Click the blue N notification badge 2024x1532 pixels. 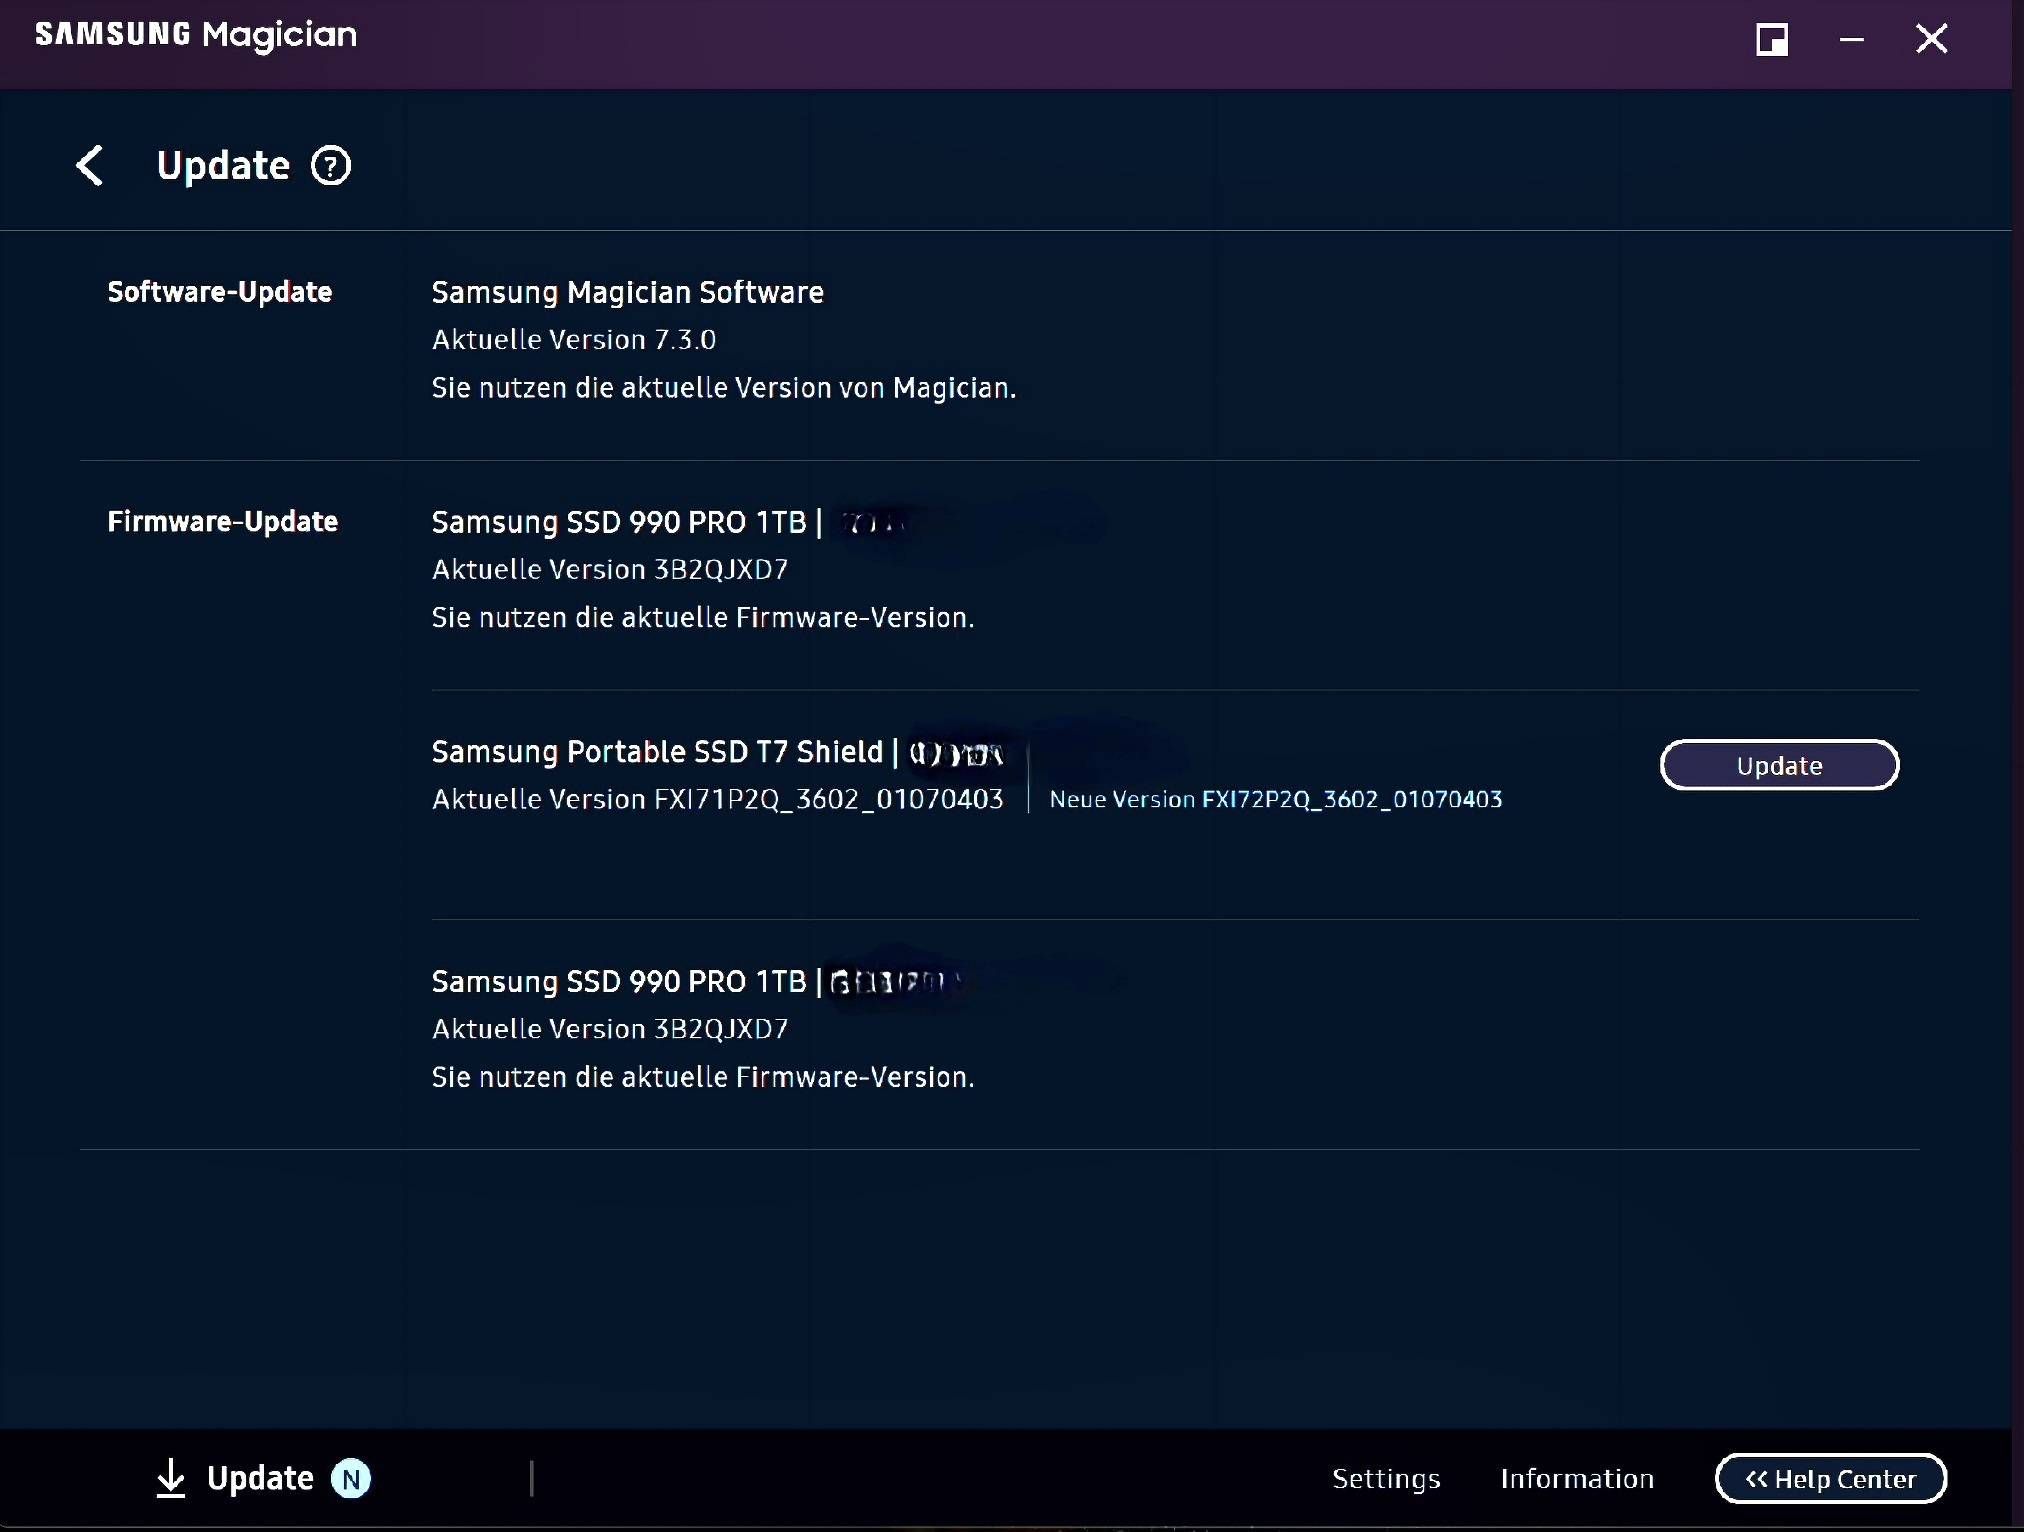pos(351,1479)
